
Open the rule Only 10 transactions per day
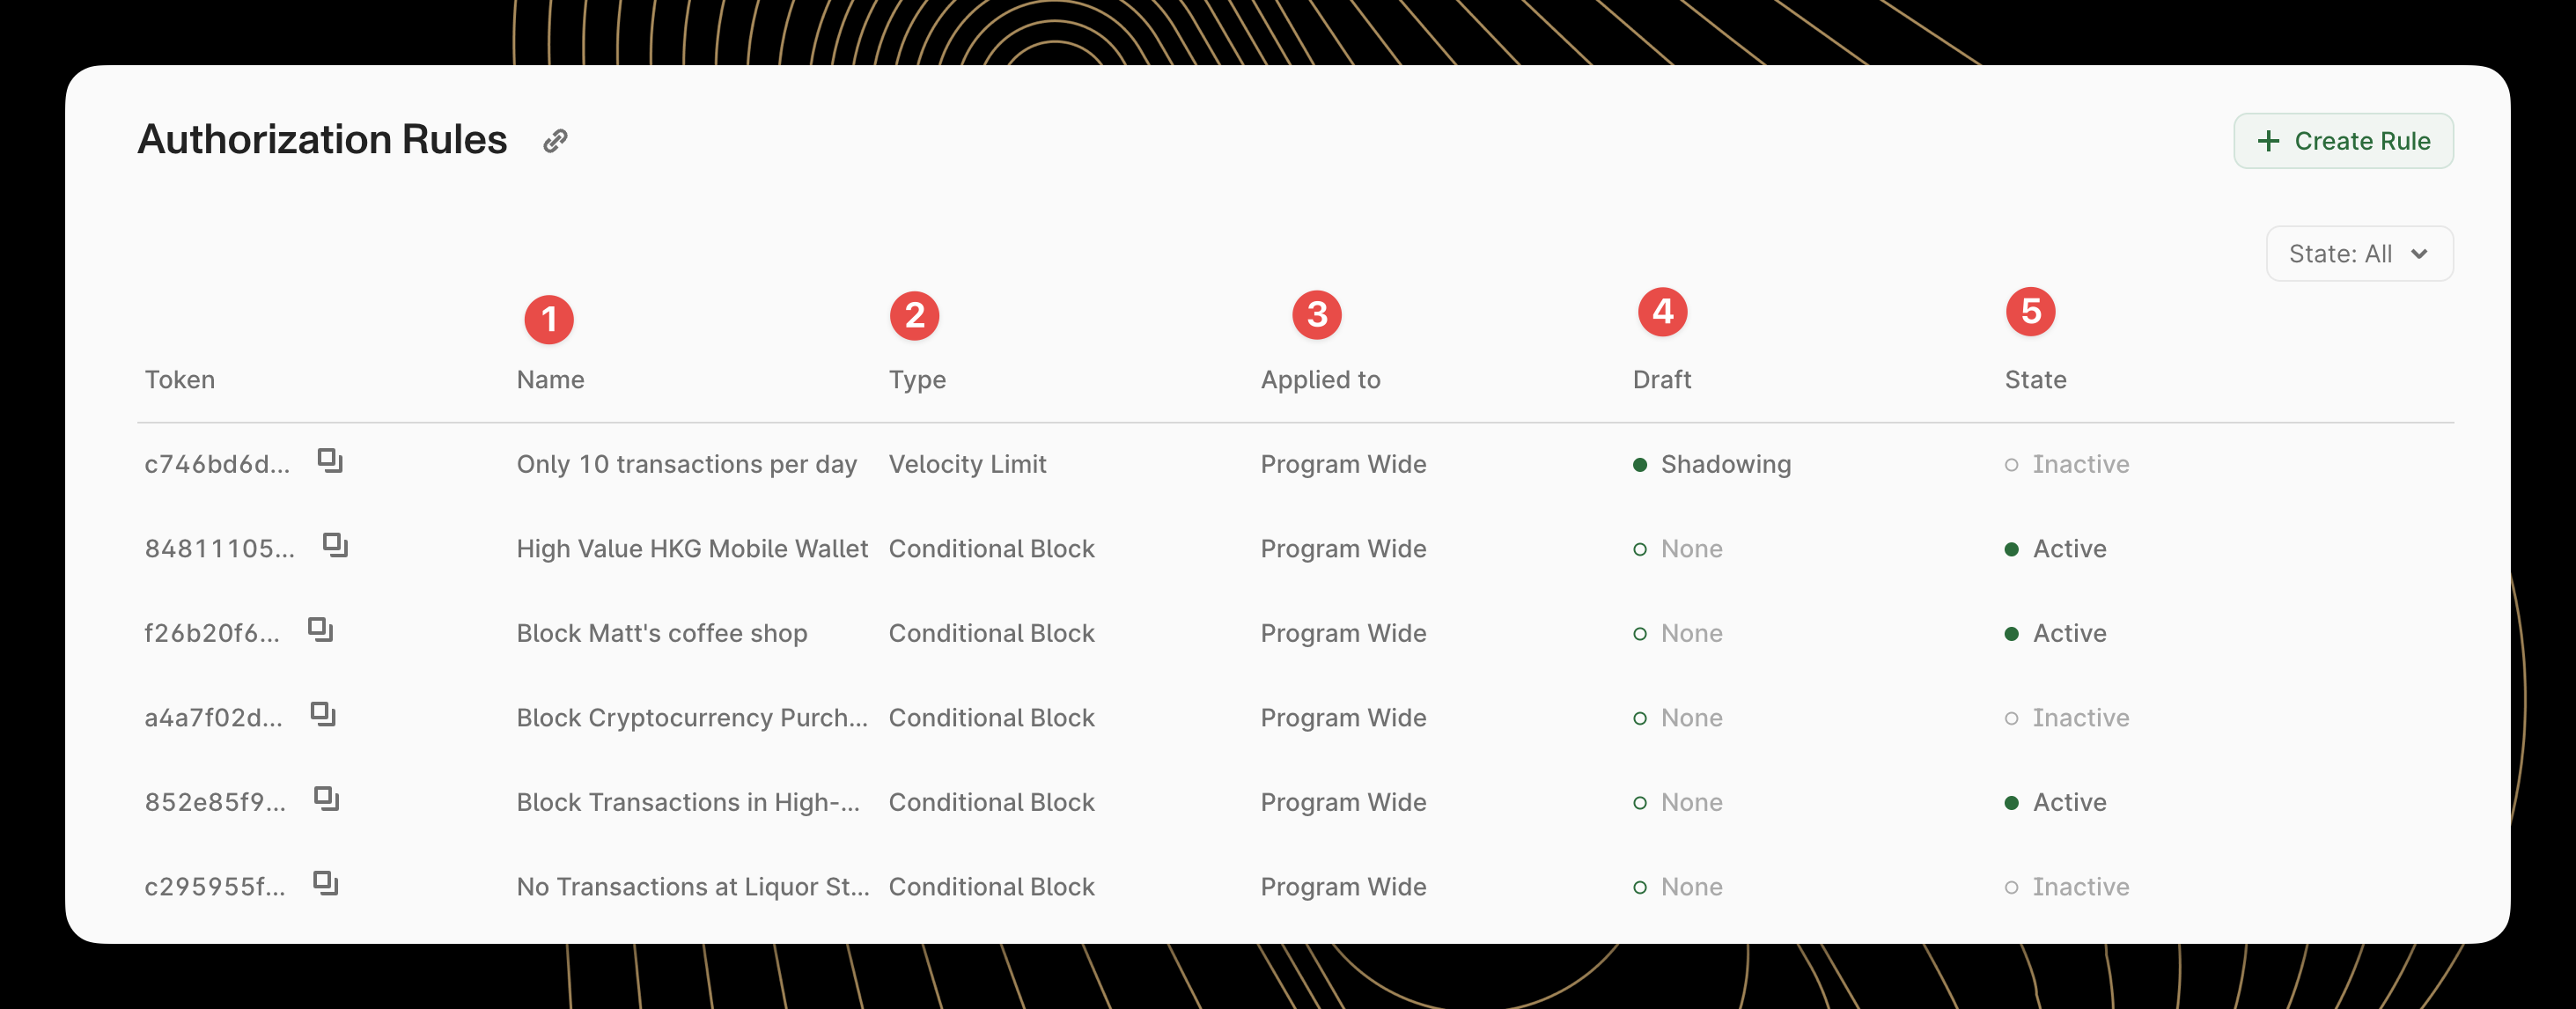tap(686, 464)
